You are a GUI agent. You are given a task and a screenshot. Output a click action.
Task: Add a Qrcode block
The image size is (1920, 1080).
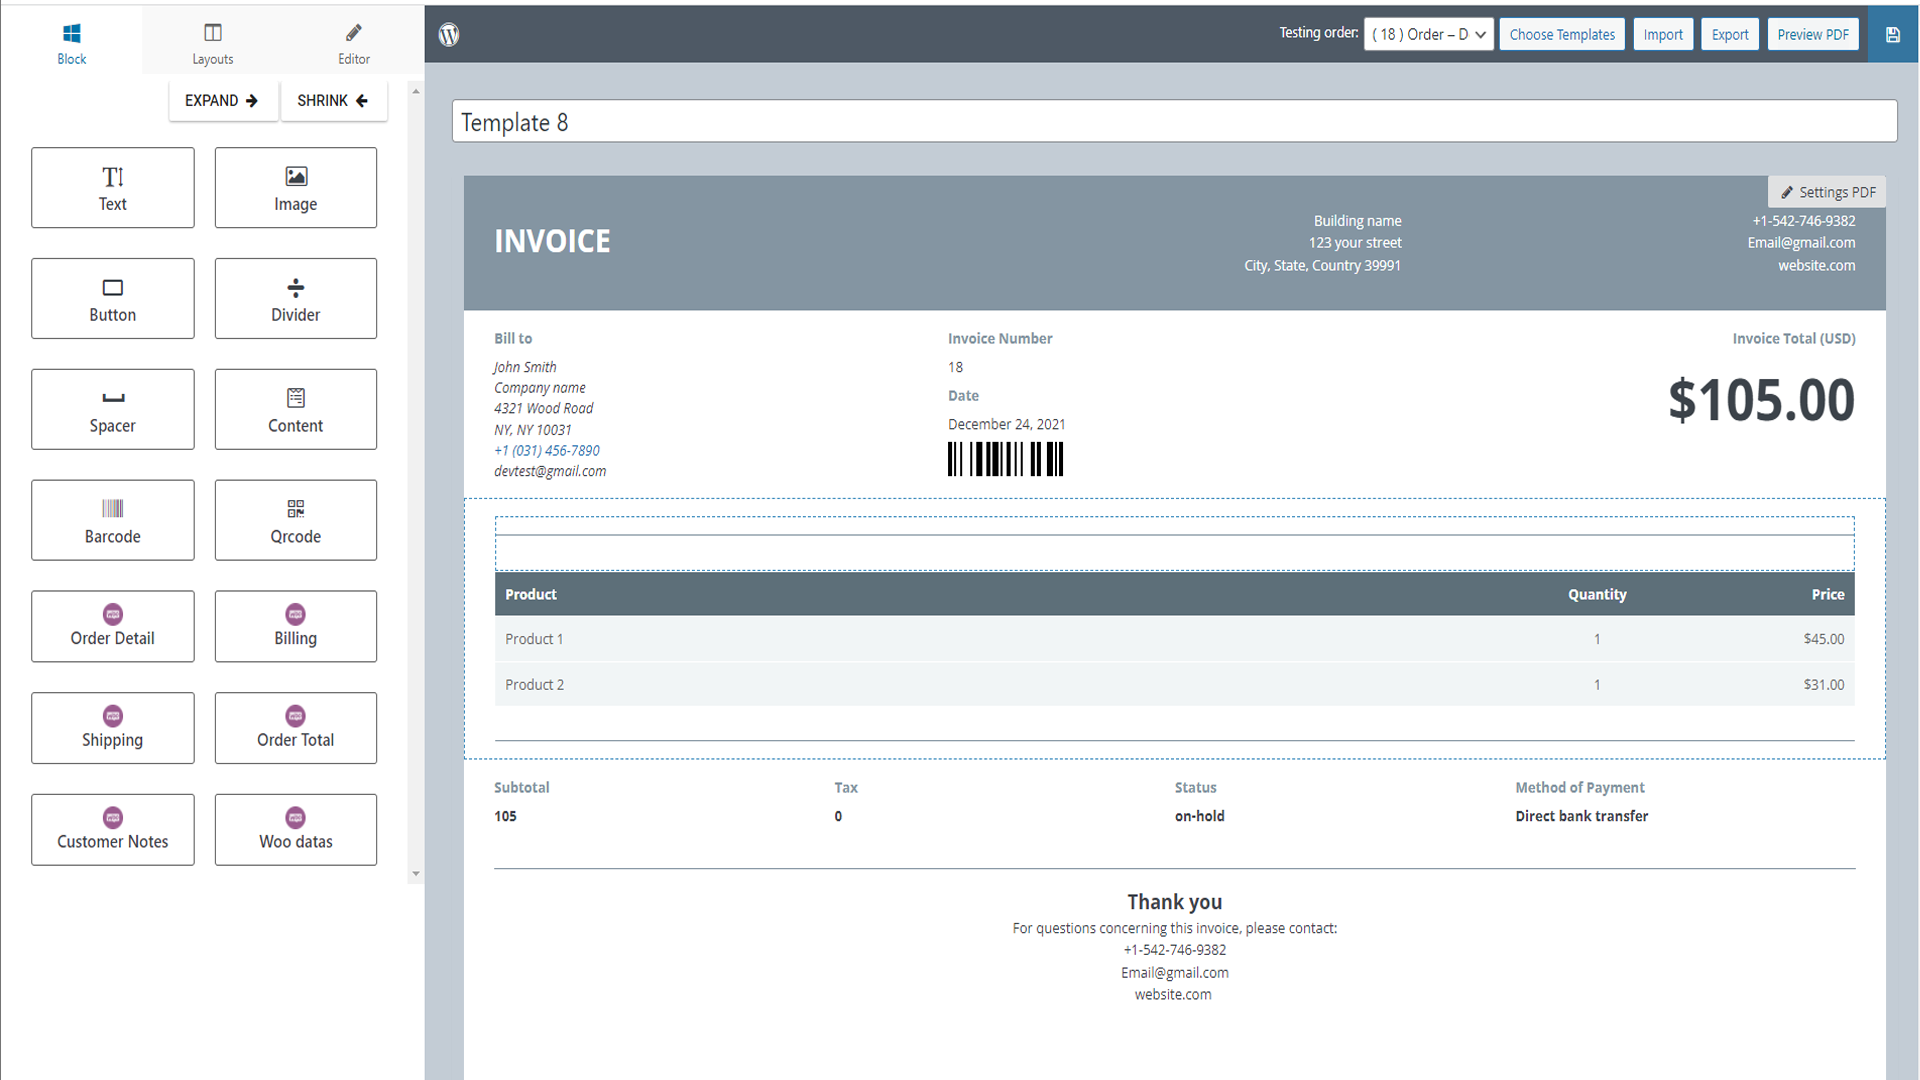coord(295,520)
